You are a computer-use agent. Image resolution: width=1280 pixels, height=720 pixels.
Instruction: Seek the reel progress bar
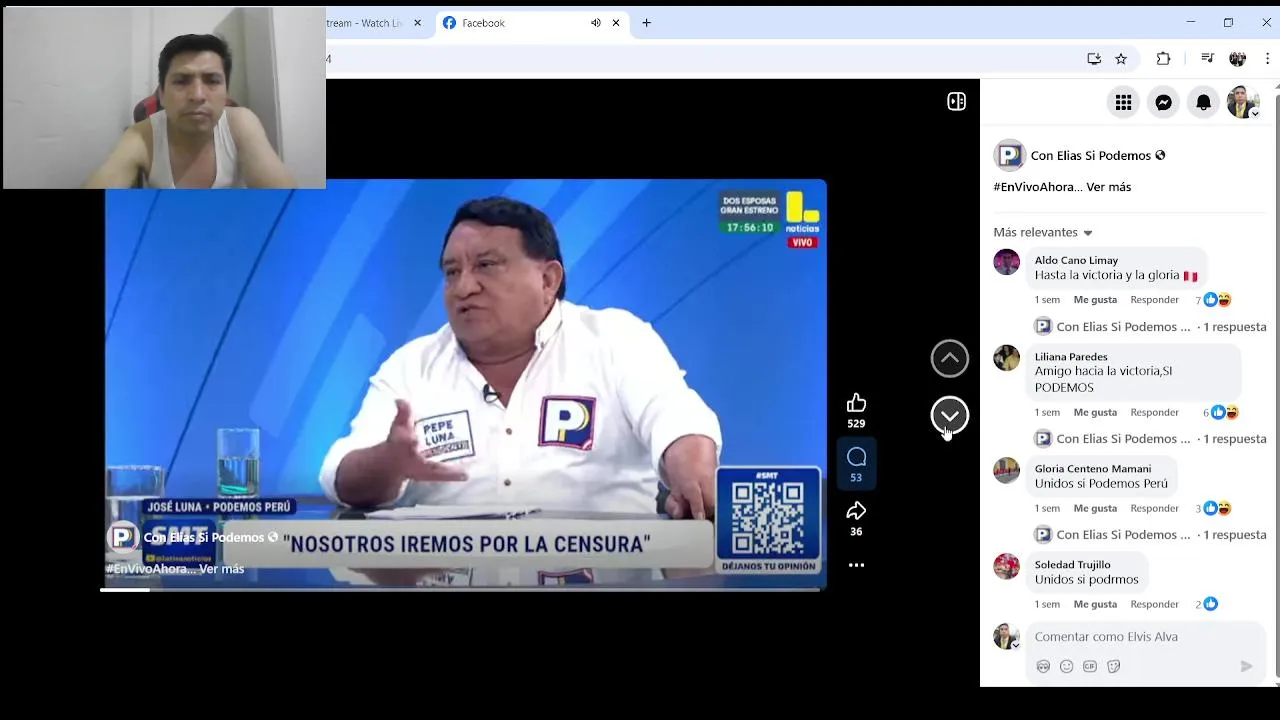461,590
